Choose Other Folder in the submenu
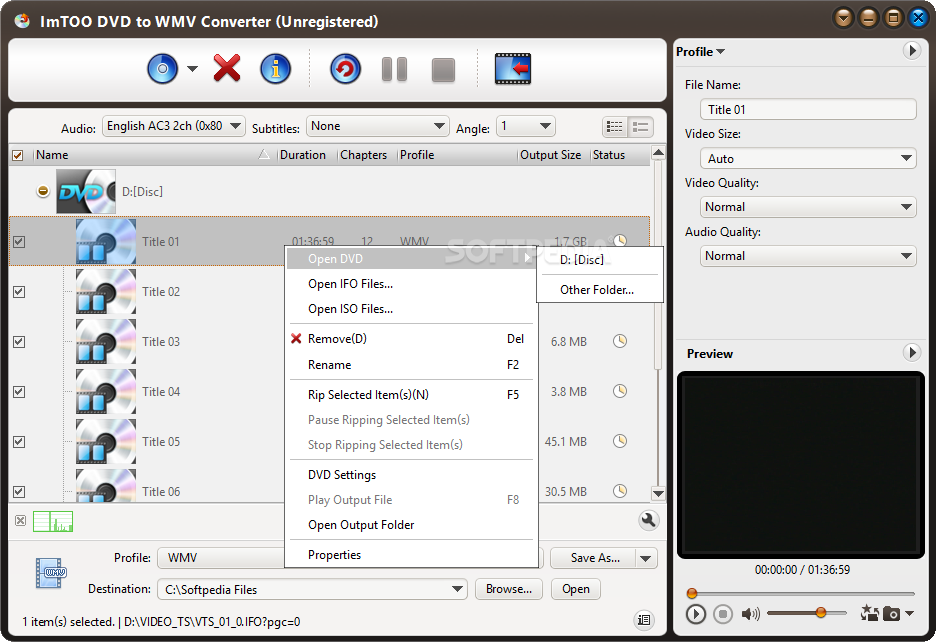Viewport: 936px width, 642px height. tap(600, 290)
